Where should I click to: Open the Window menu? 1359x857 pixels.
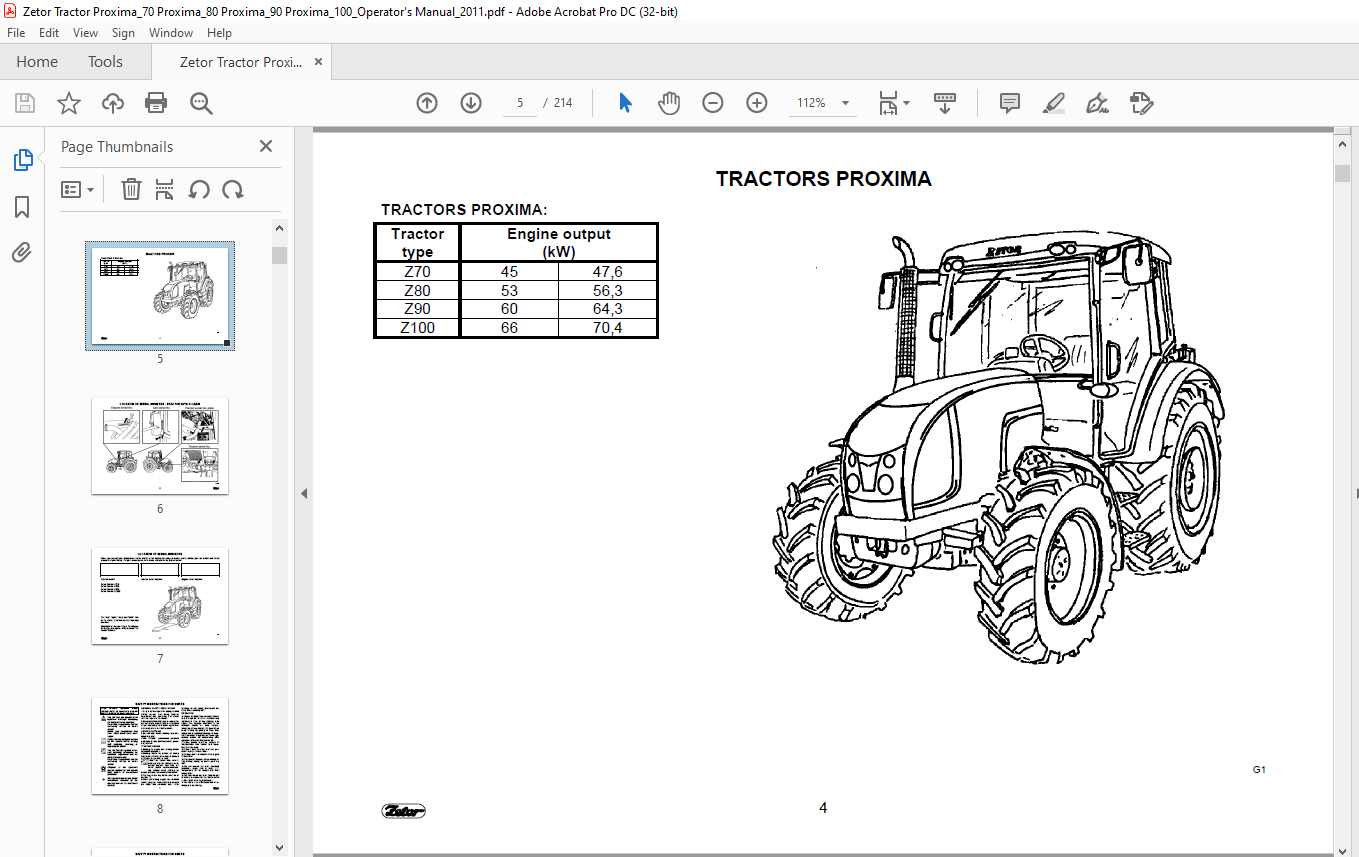click(x=171, y=33)
